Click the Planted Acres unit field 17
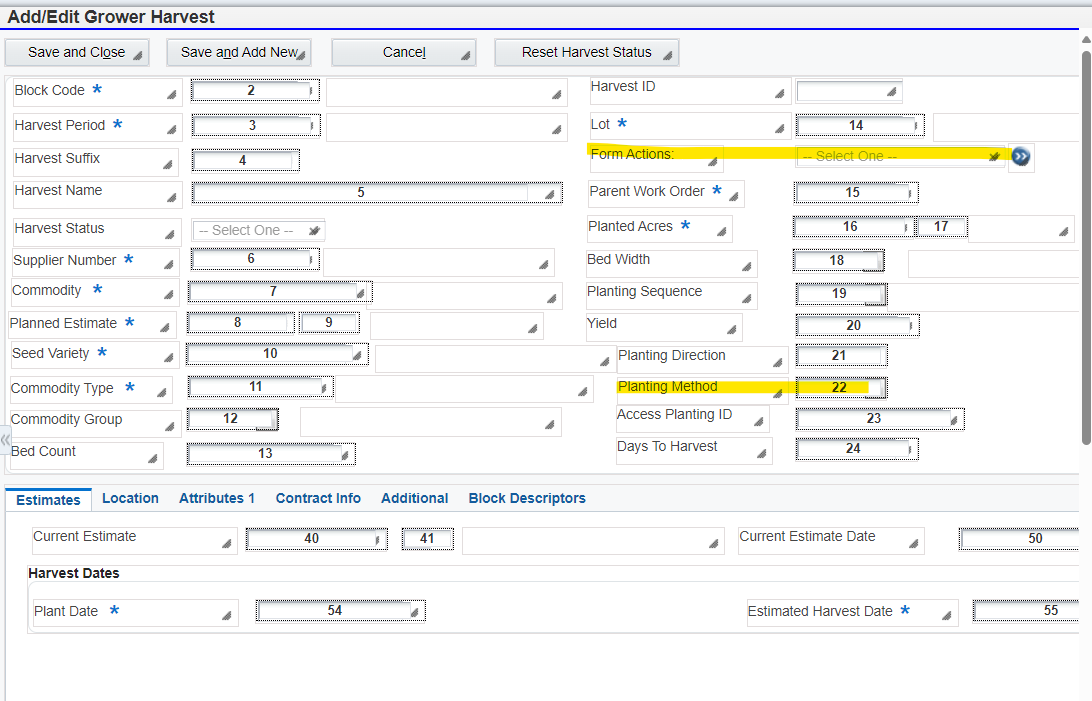Screen dimensions: 1092x701 [x=942, y=227]
